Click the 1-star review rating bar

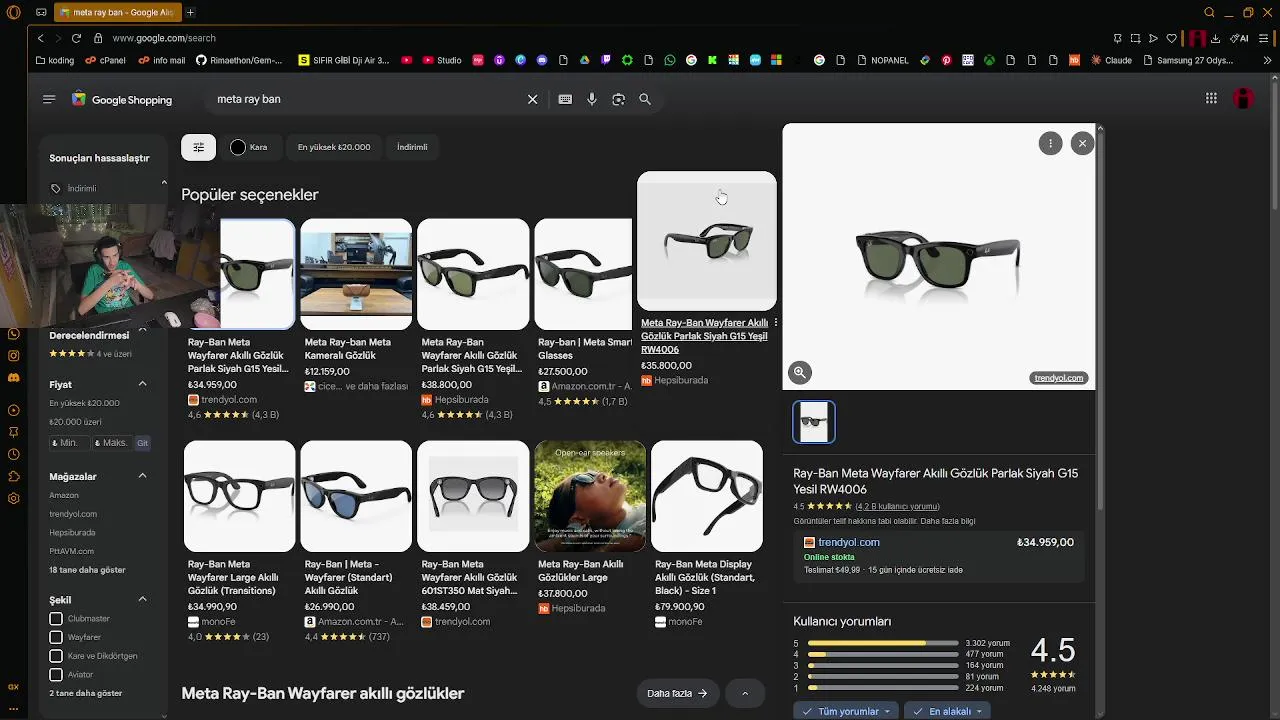point(883,688)
